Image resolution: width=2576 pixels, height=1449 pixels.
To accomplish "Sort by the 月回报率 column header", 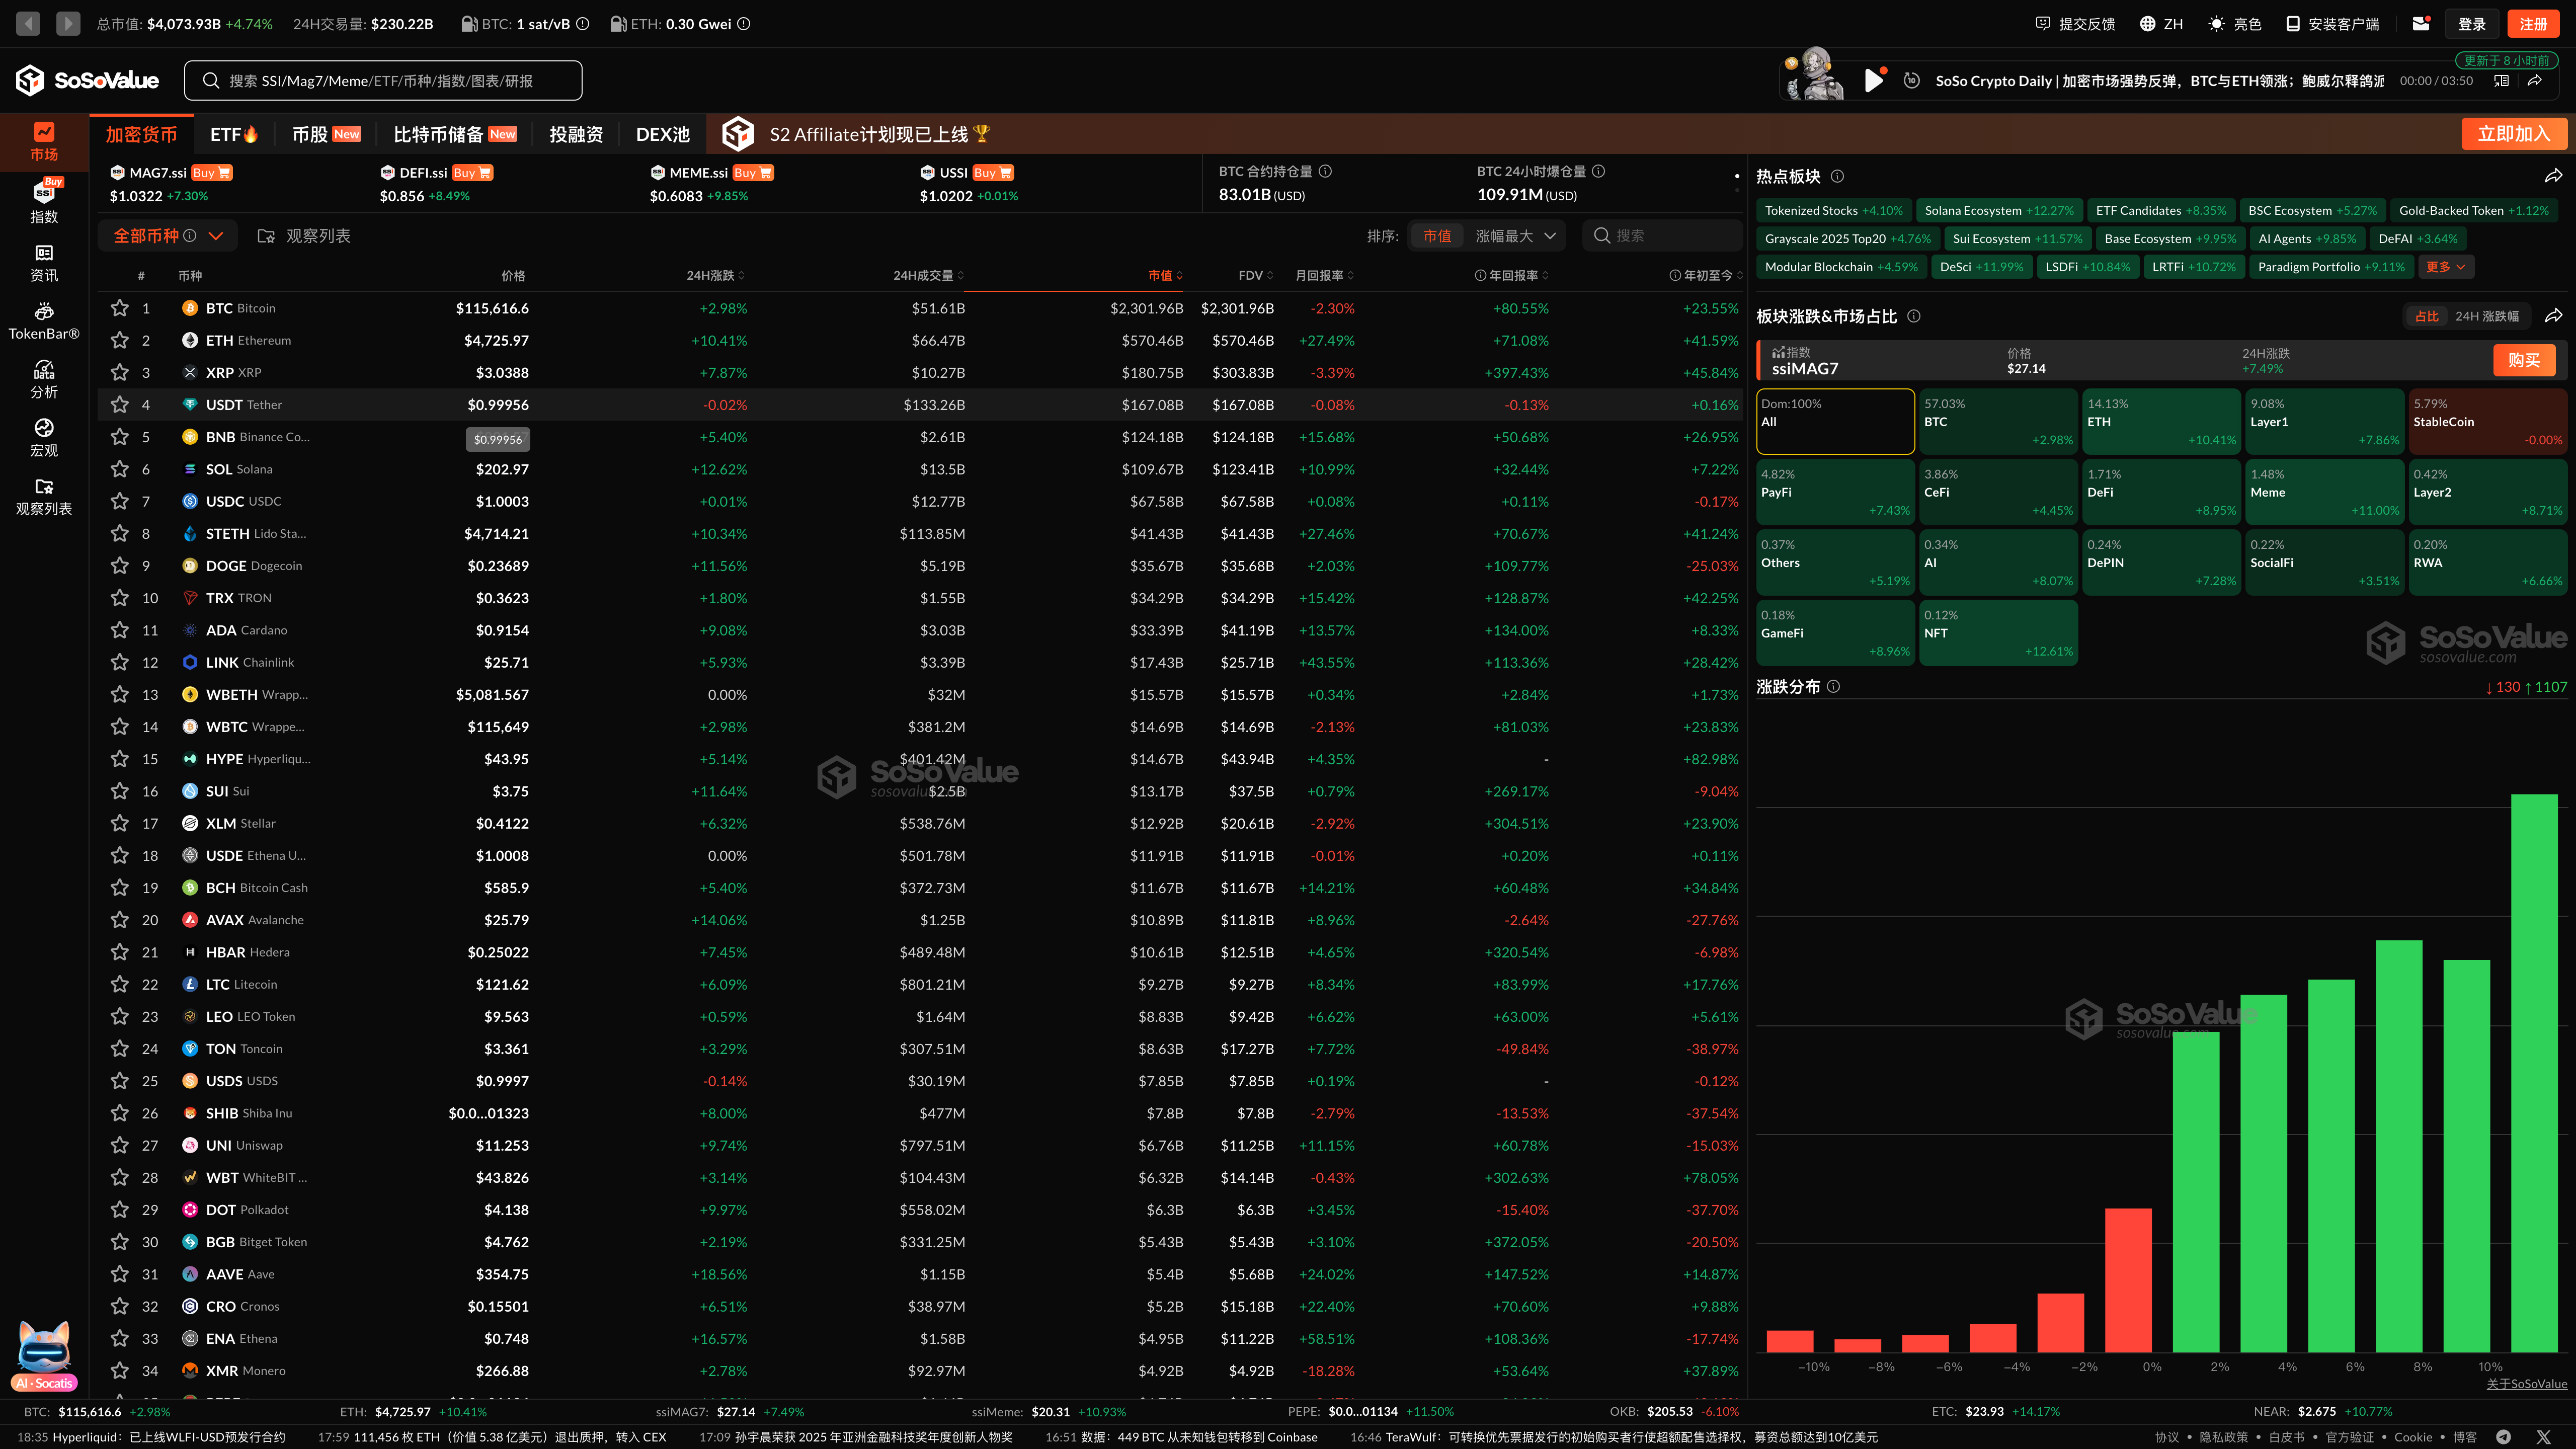I will [x=1325, y=275].
